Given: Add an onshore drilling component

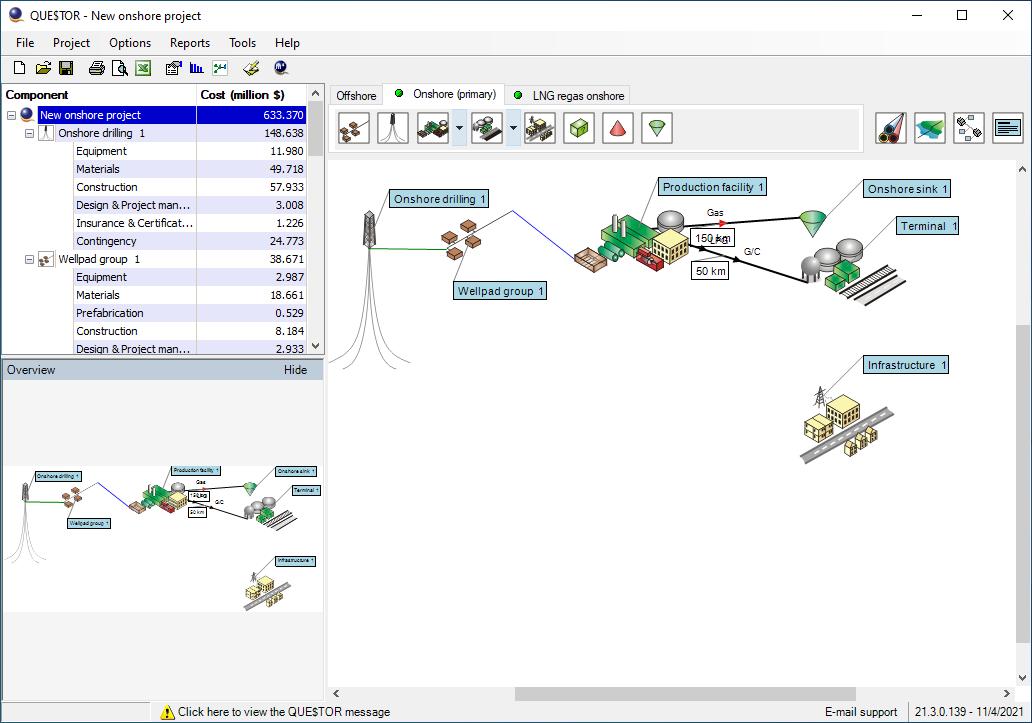Looking at the screenshot, I should pos(393,128).
